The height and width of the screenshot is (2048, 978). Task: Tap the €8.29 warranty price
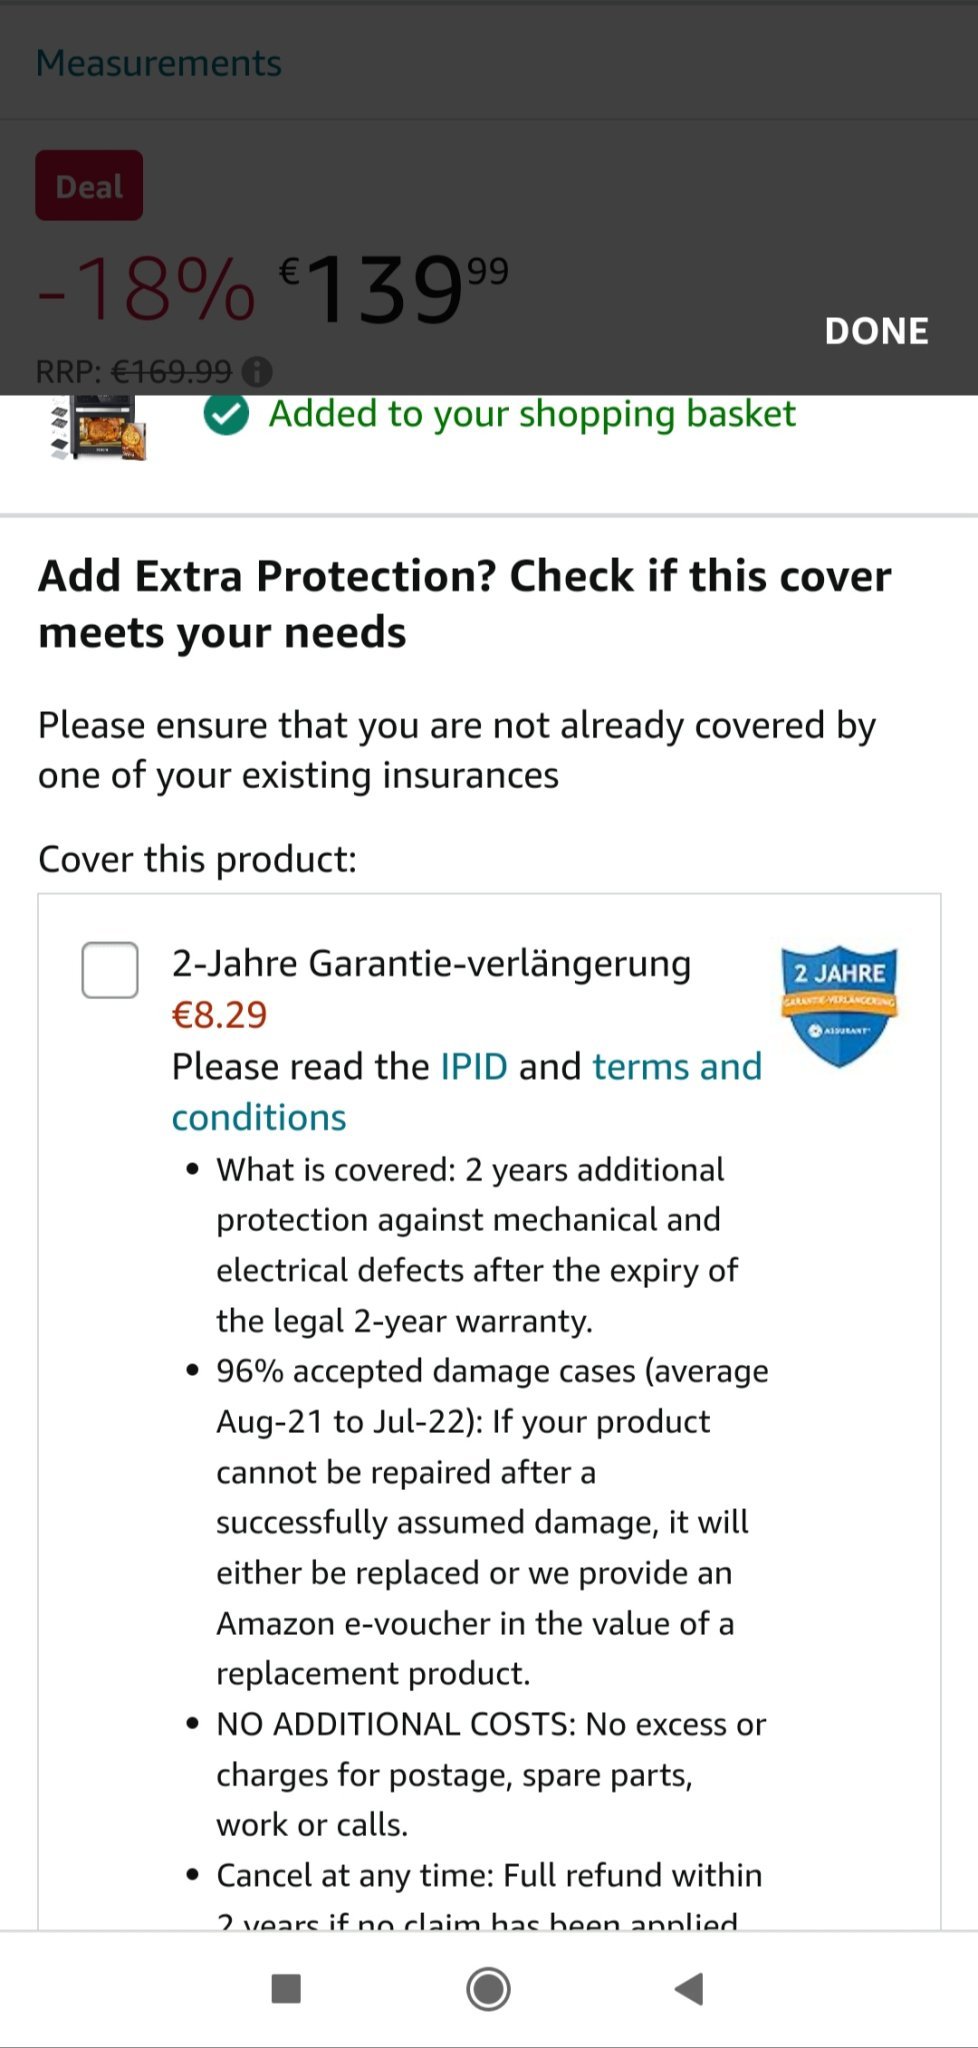(219, 1014)
